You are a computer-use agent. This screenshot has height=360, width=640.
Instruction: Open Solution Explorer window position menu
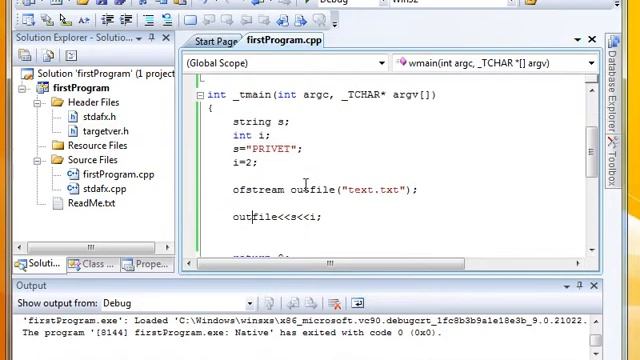click(139, 38)
